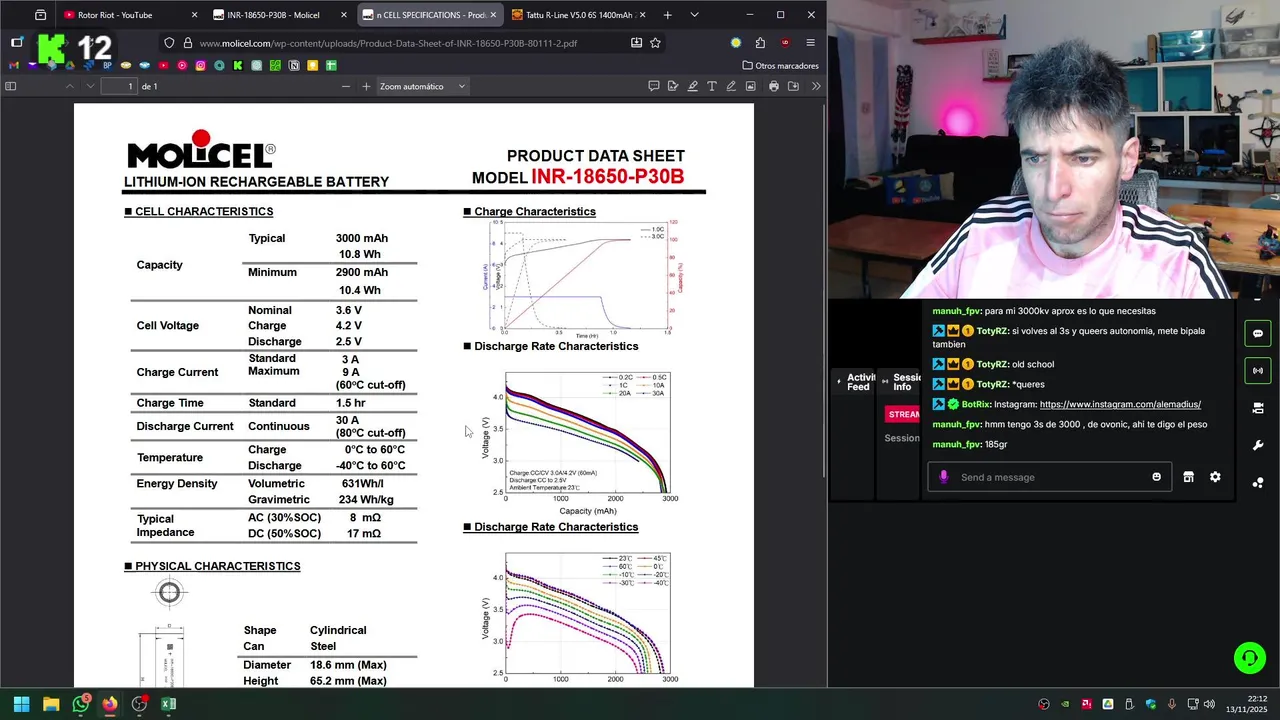Print the PDF document
Image resolution: width=1280 pixels, height=720 pixels.
774,86
